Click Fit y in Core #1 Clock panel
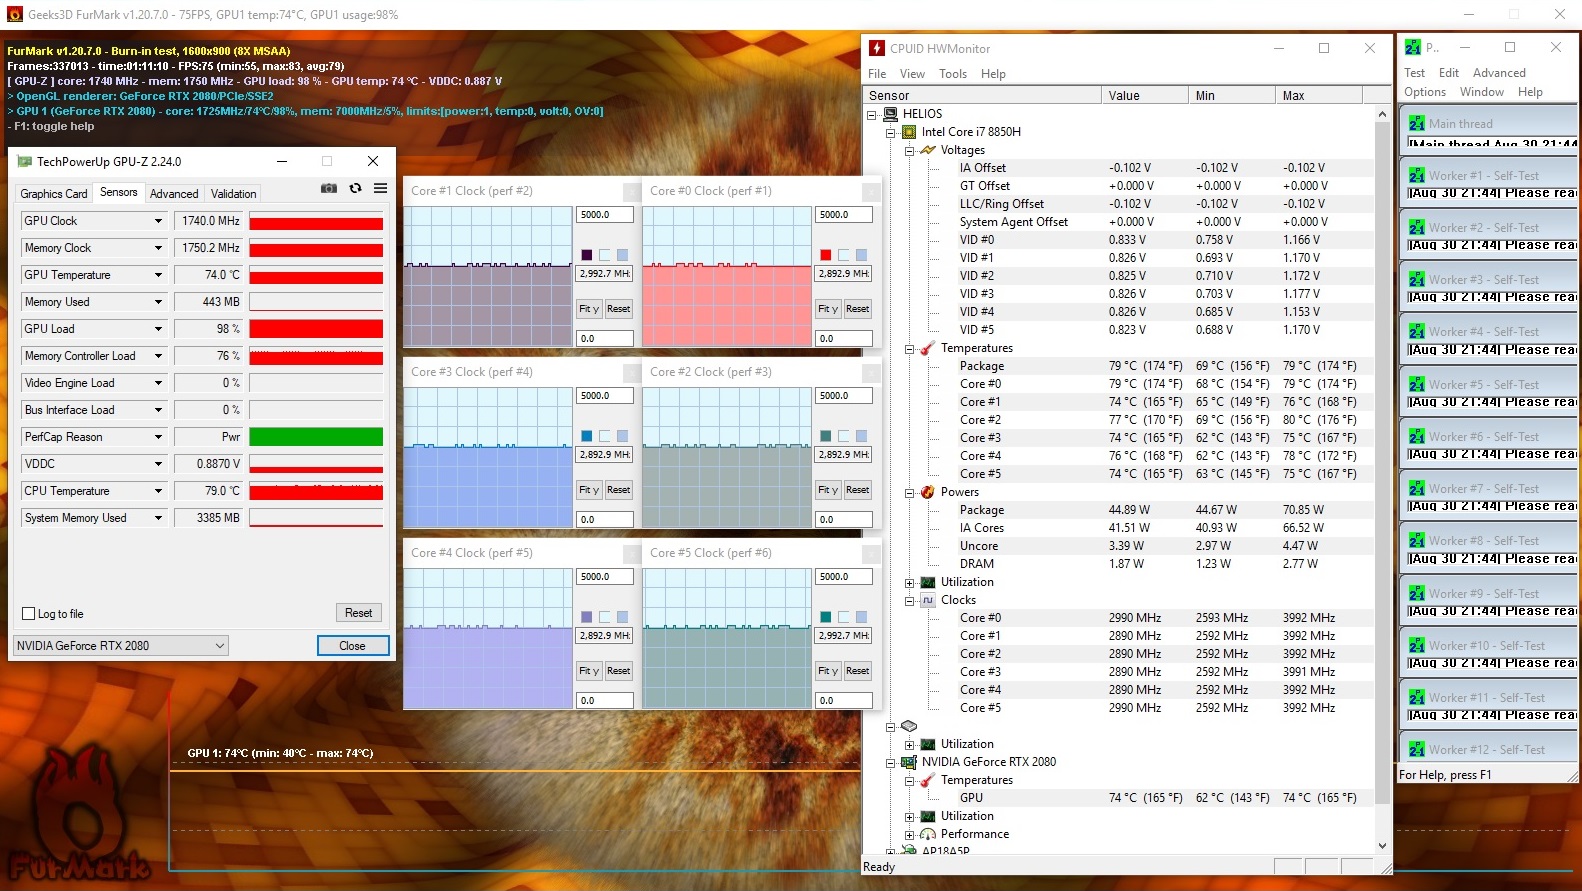Screen dimensions: 1582x891 589,309
